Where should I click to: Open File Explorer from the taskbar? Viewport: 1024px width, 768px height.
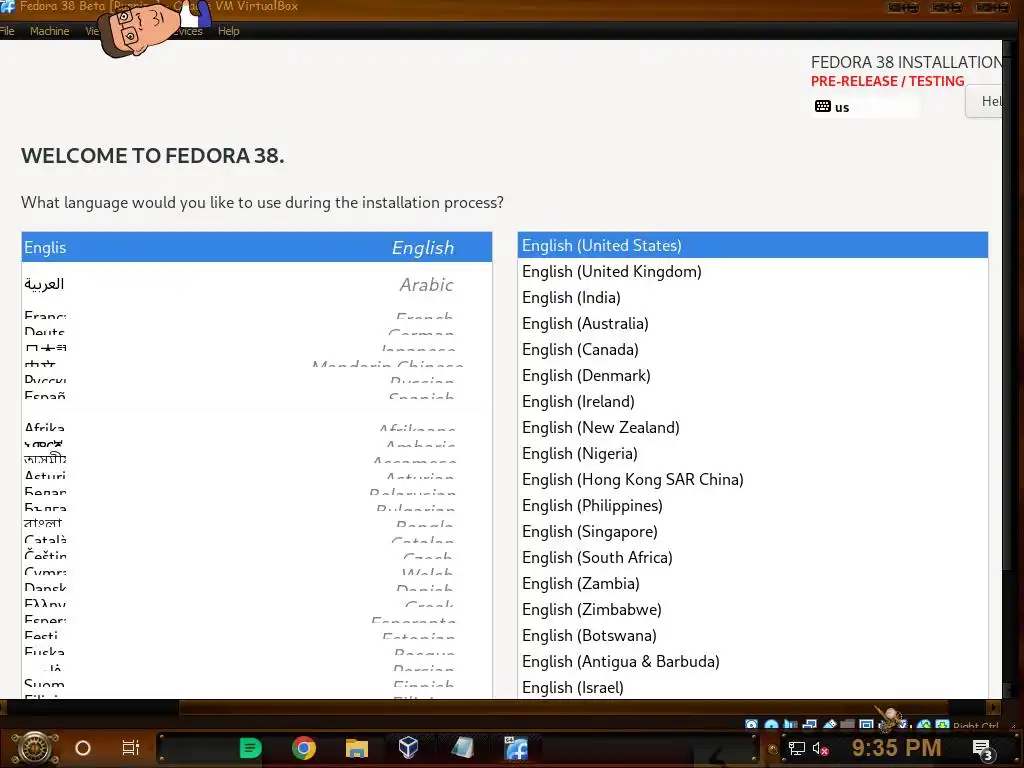pyautogui.click(x=357, y=748)
